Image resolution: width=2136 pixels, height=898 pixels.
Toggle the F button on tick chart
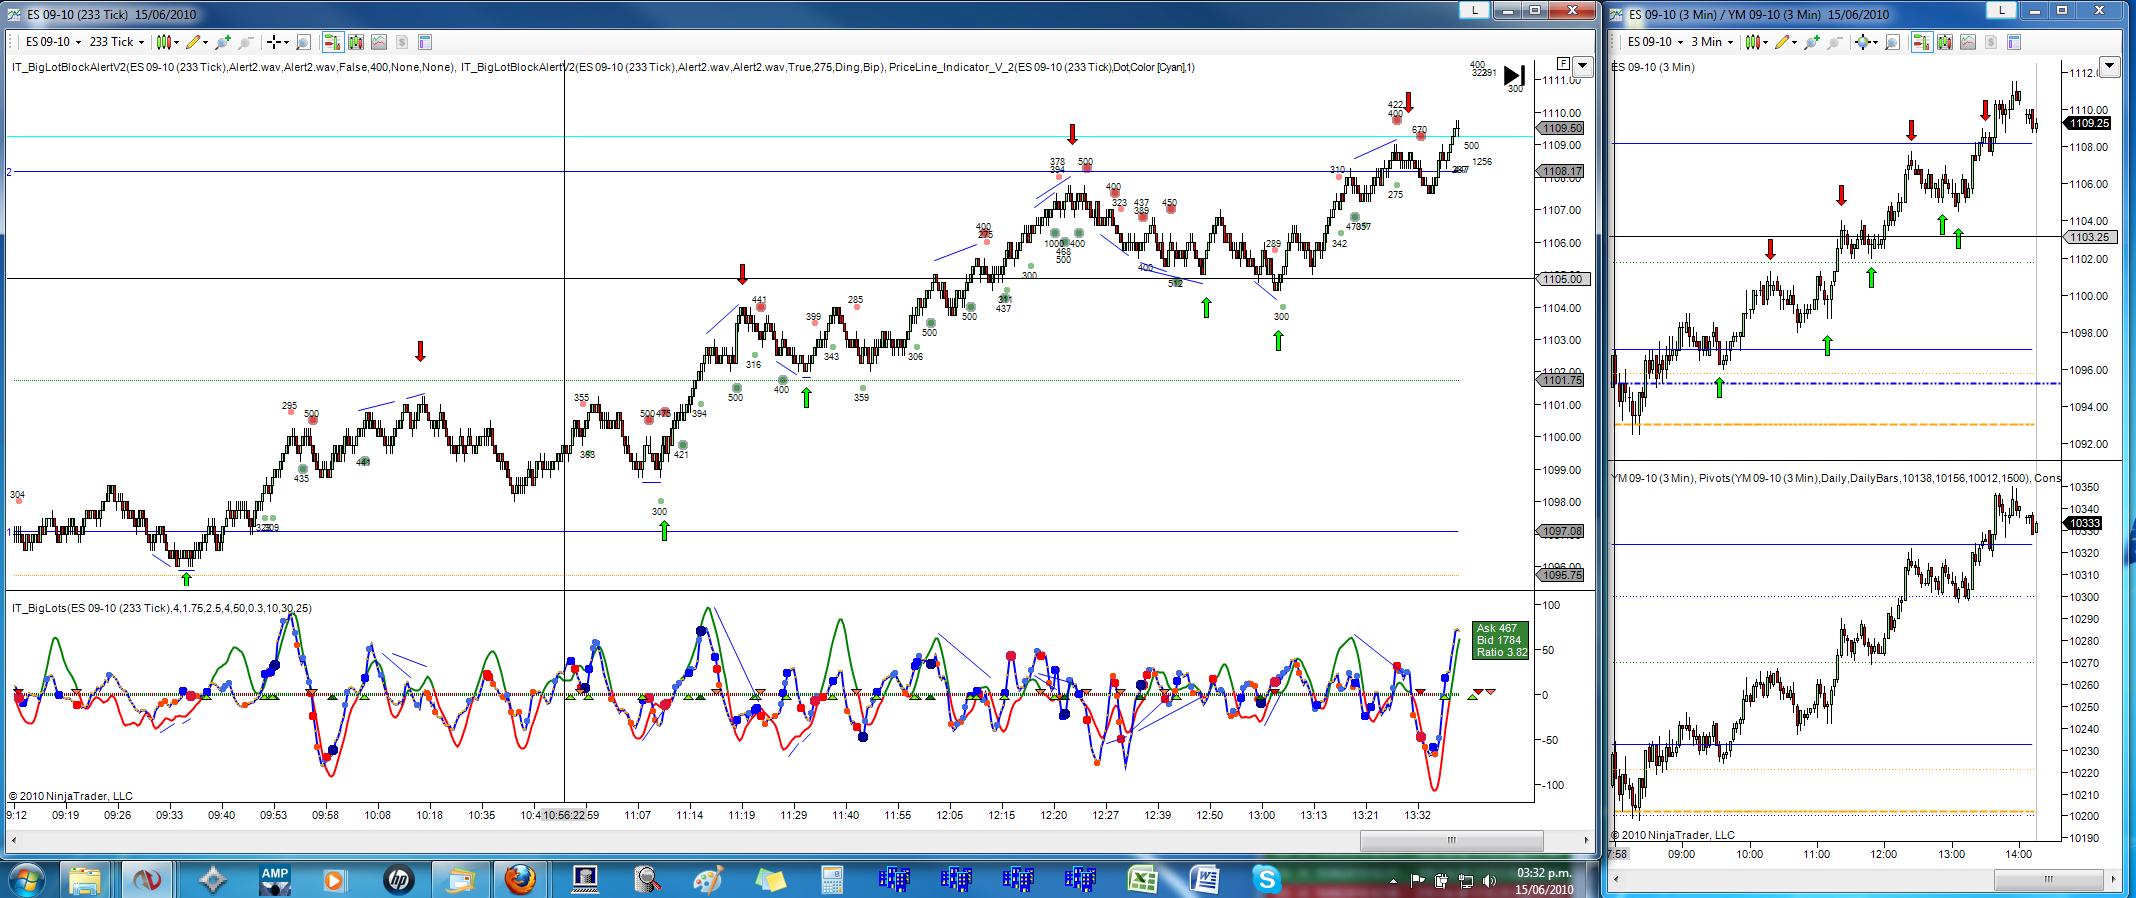[x=1563, y=63]
